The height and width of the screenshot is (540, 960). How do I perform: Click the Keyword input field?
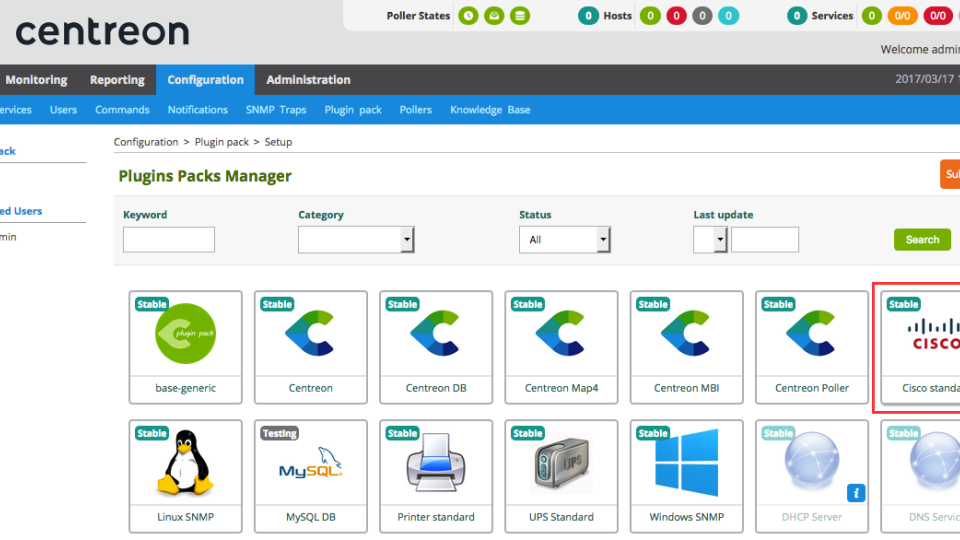pos(168,240)
